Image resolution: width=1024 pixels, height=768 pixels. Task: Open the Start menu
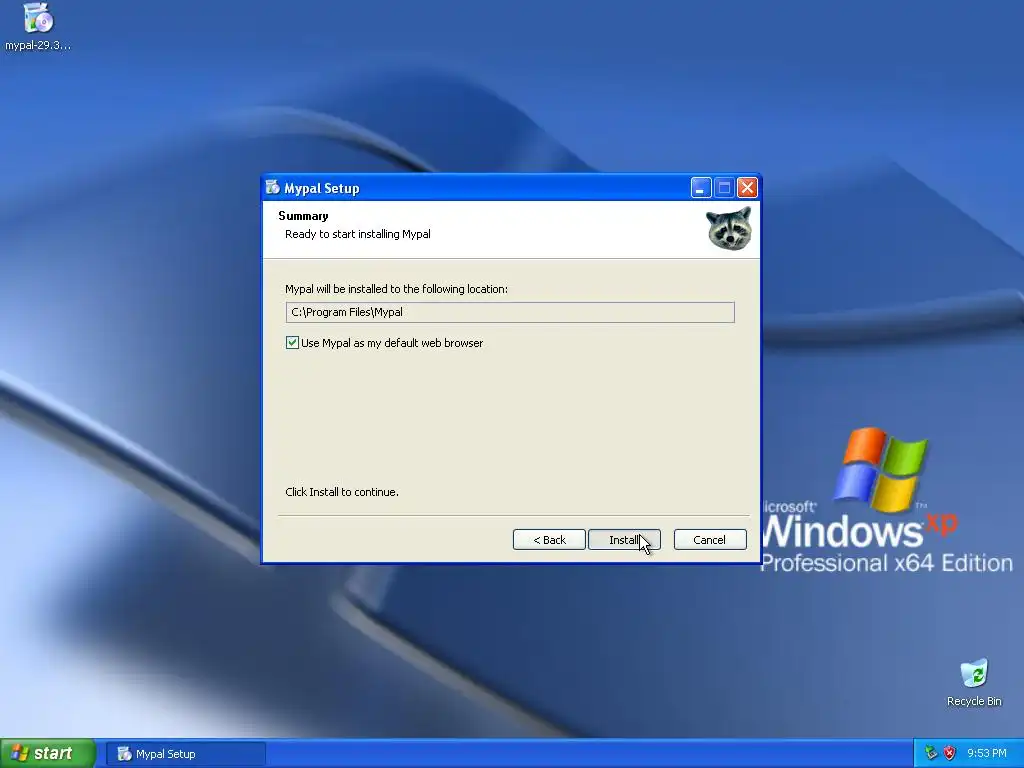[x=48, y=754]
